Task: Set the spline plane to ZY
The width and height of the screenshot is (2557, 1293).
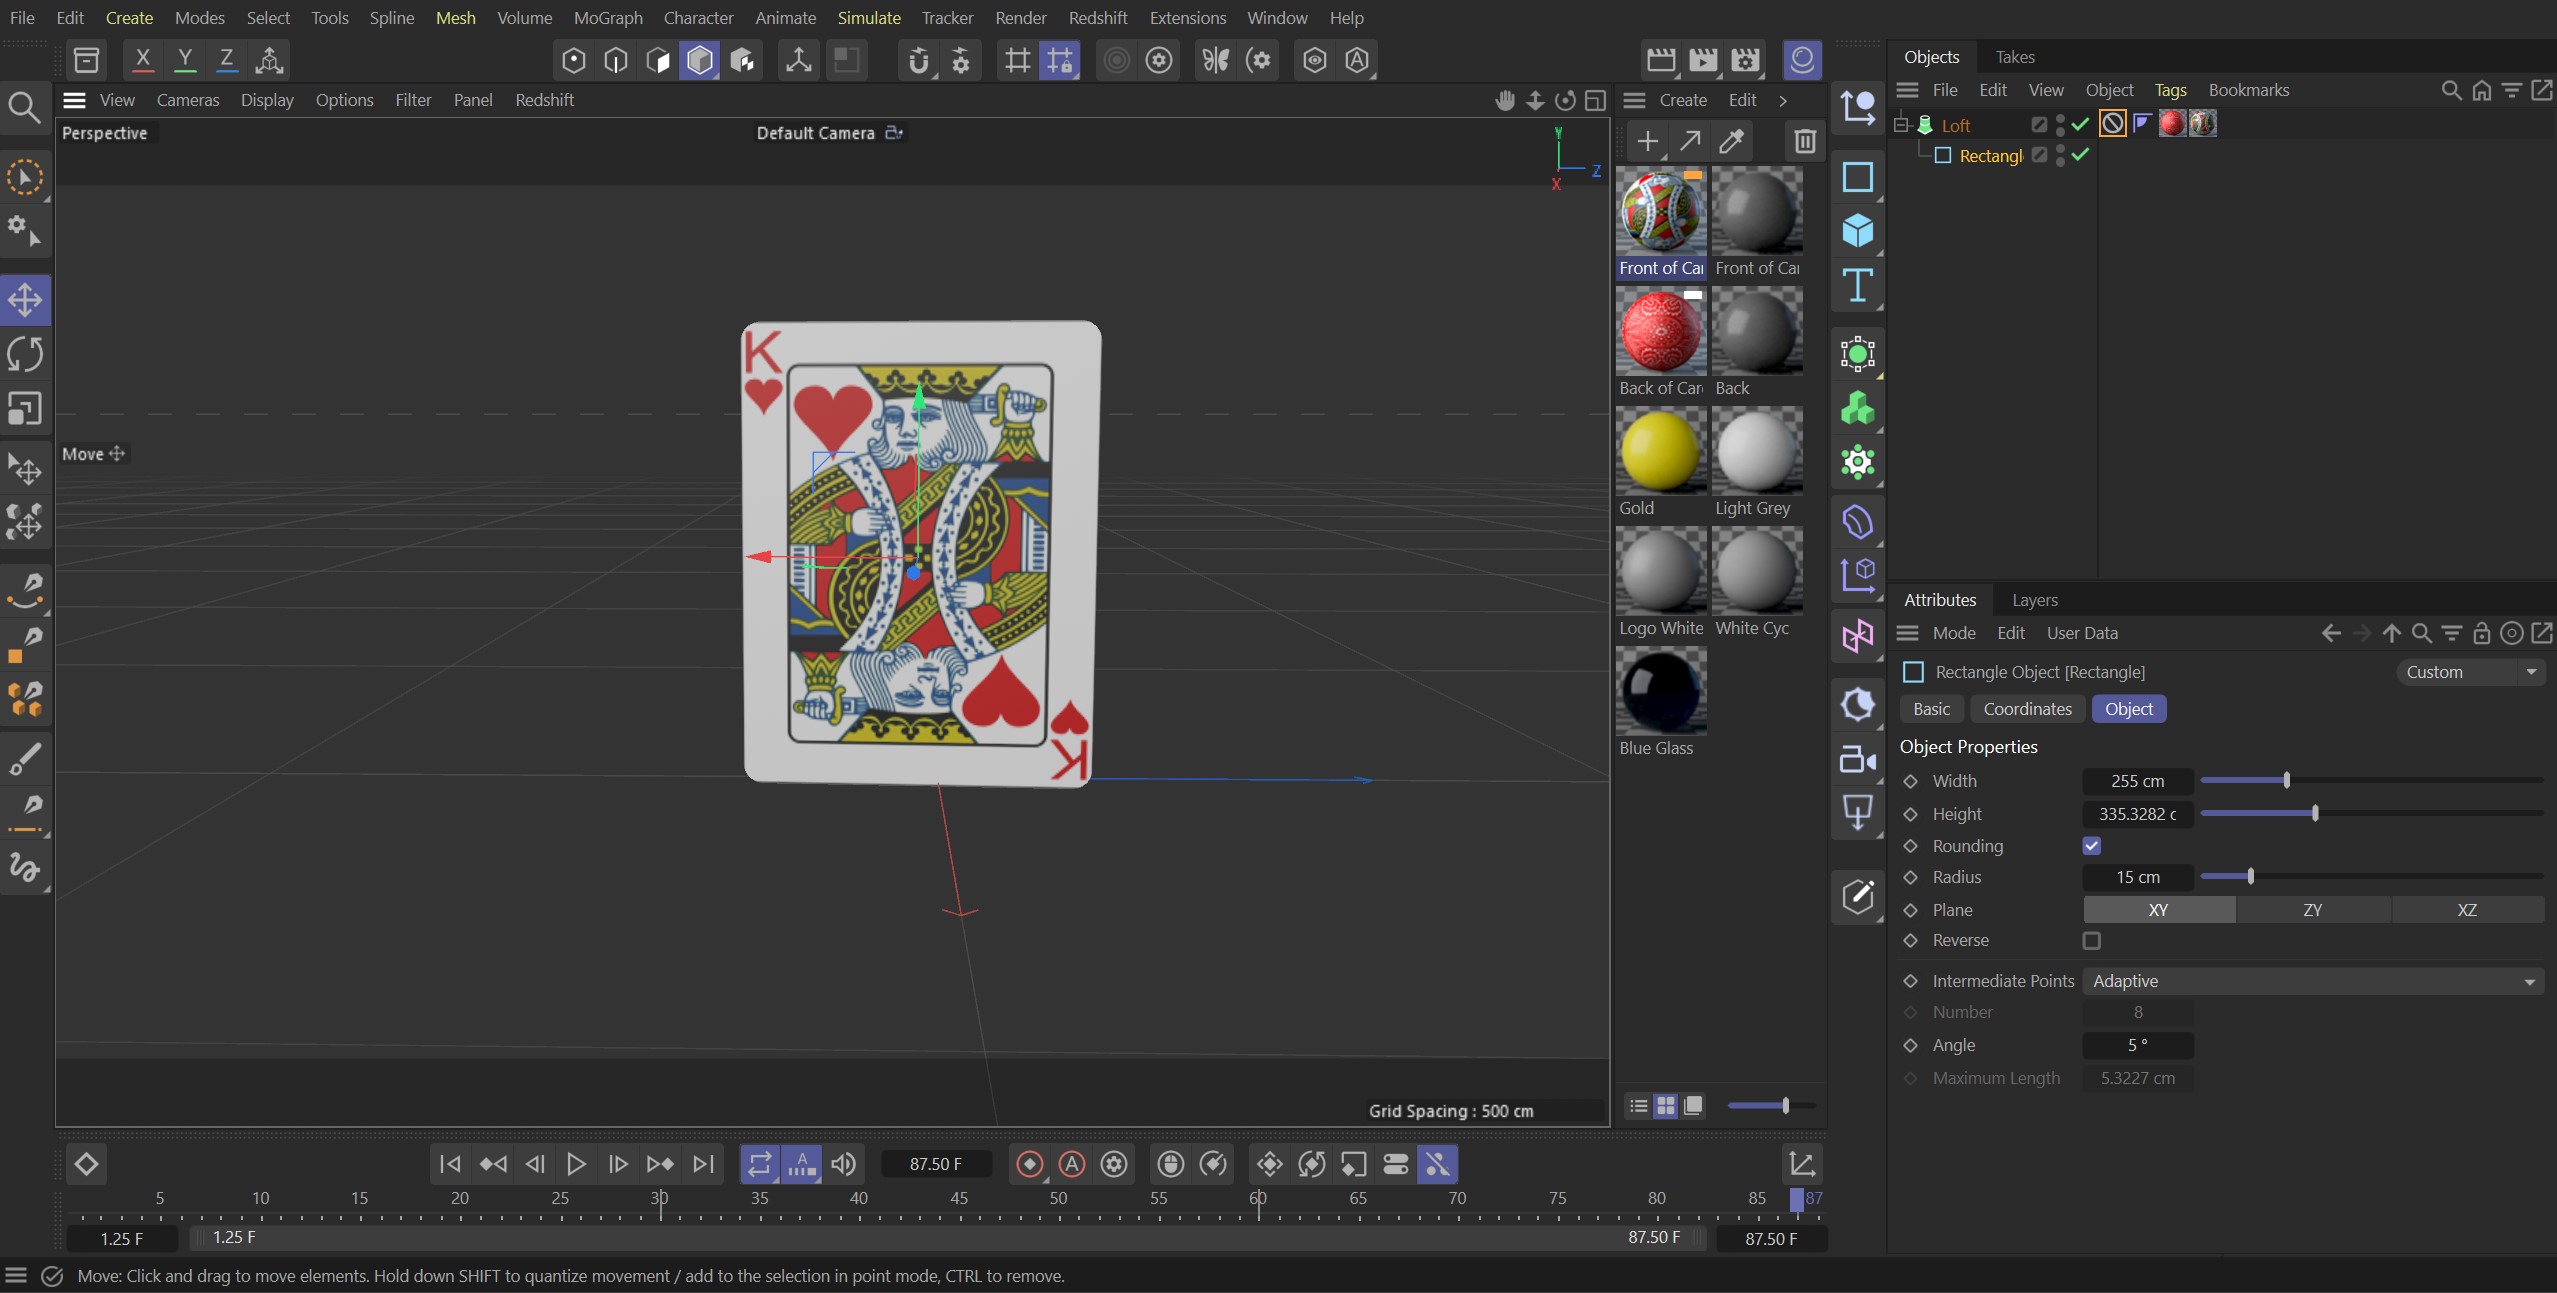Action: tap(2311, 910)
